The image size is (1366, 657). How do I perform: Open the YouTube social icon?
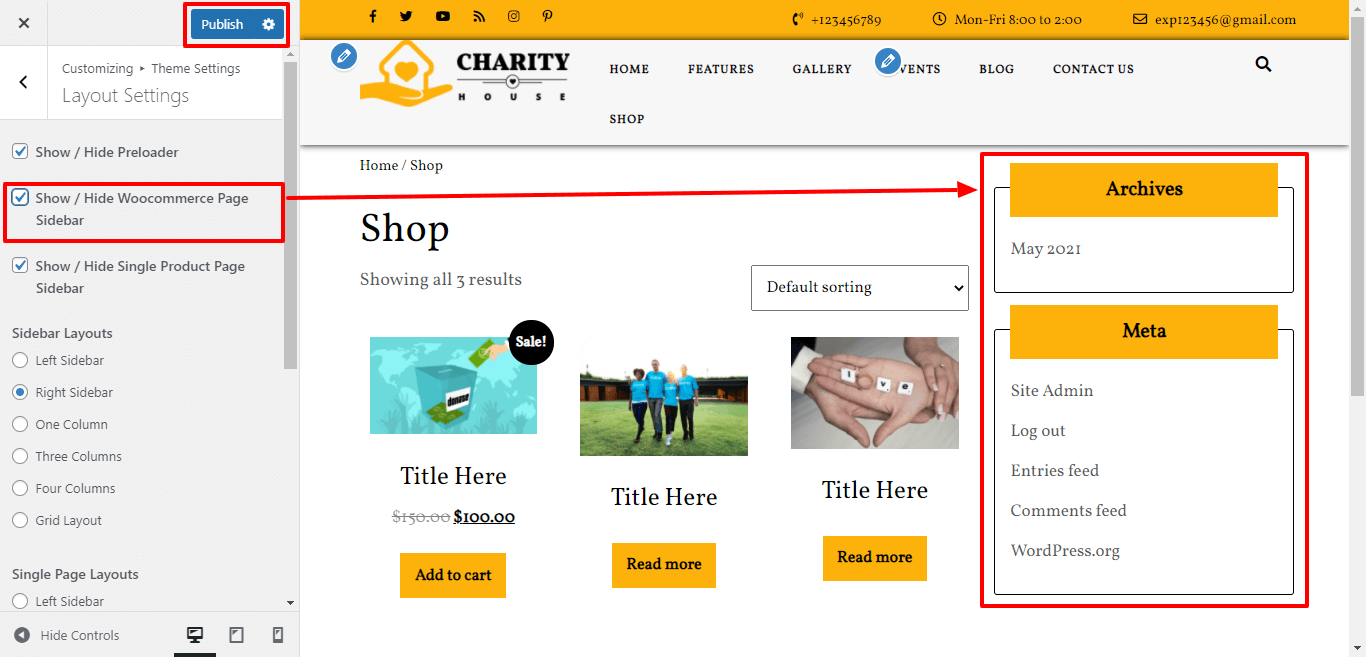point(442,17)
